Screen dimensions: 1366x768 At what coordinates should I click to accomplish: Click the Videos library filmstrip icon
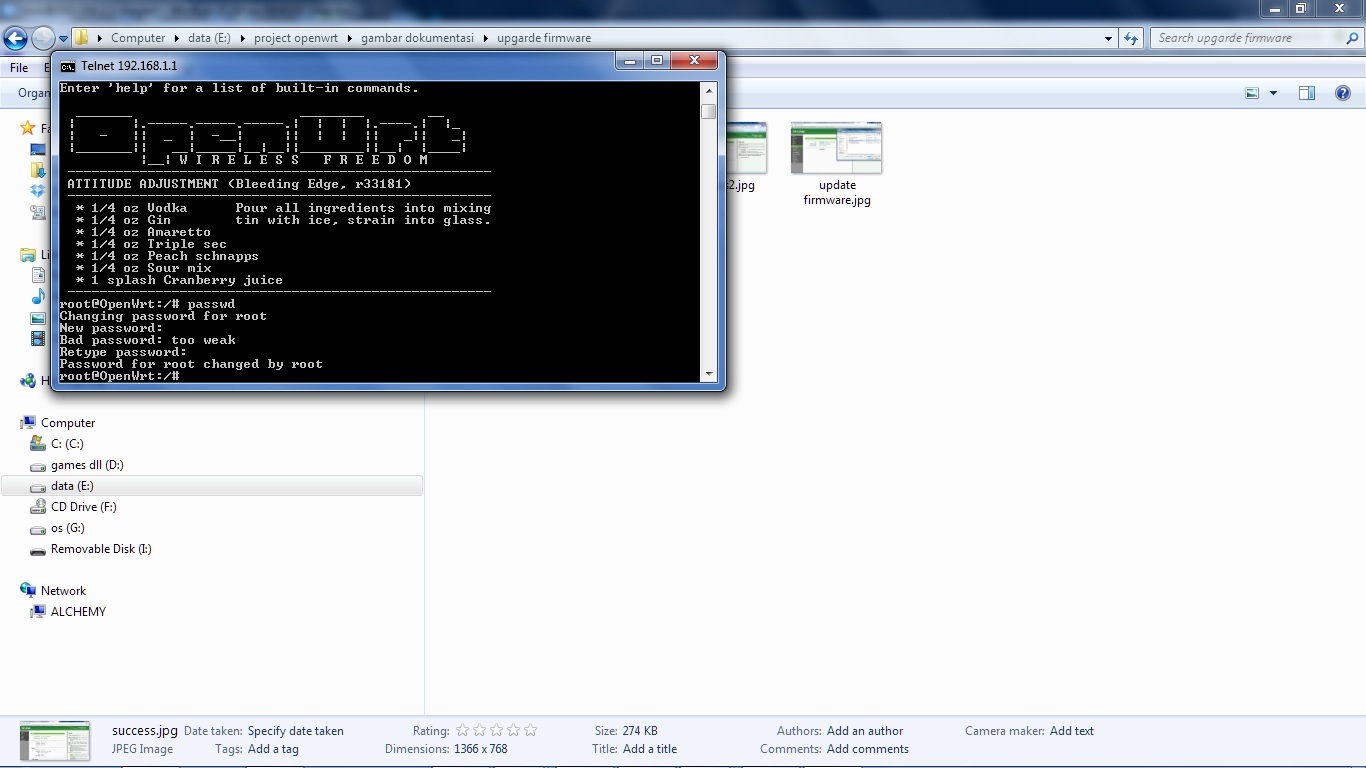click(38, 339)
